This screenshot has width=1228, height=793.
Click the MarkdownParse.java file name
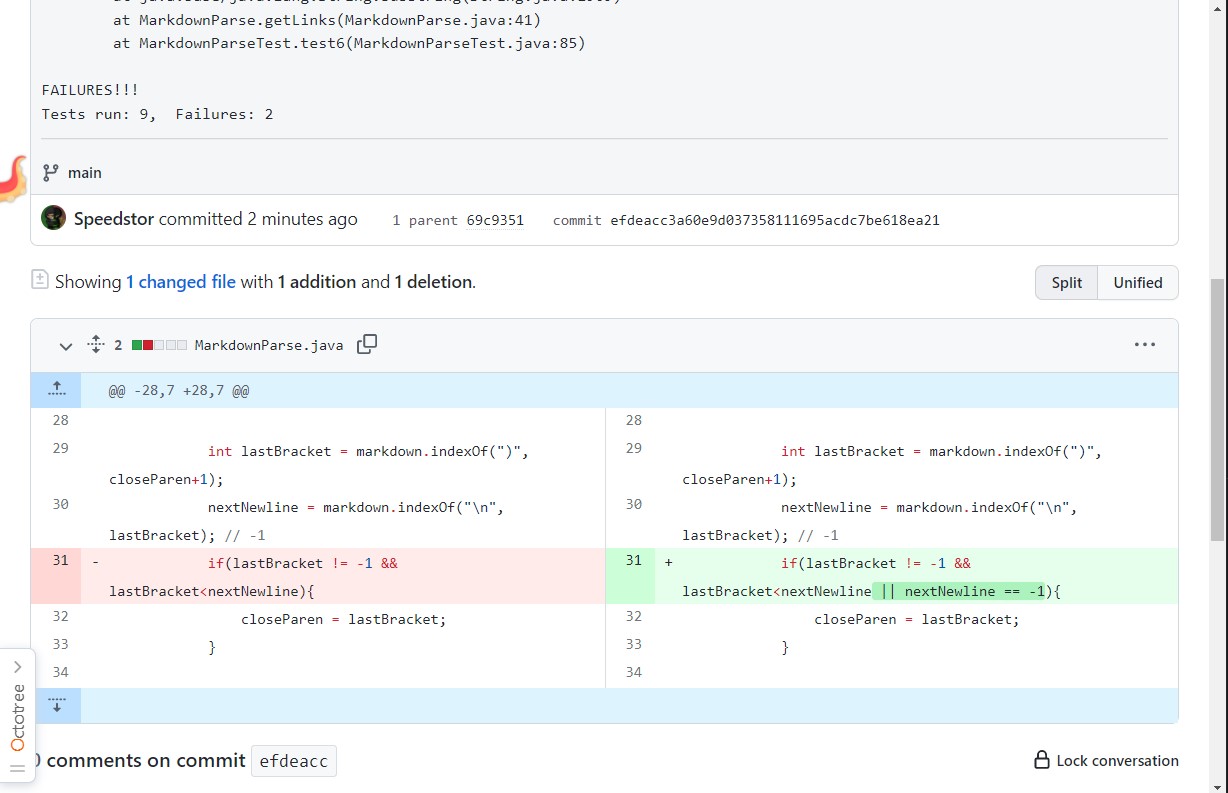pyautogui.click(x=268, y=345)
